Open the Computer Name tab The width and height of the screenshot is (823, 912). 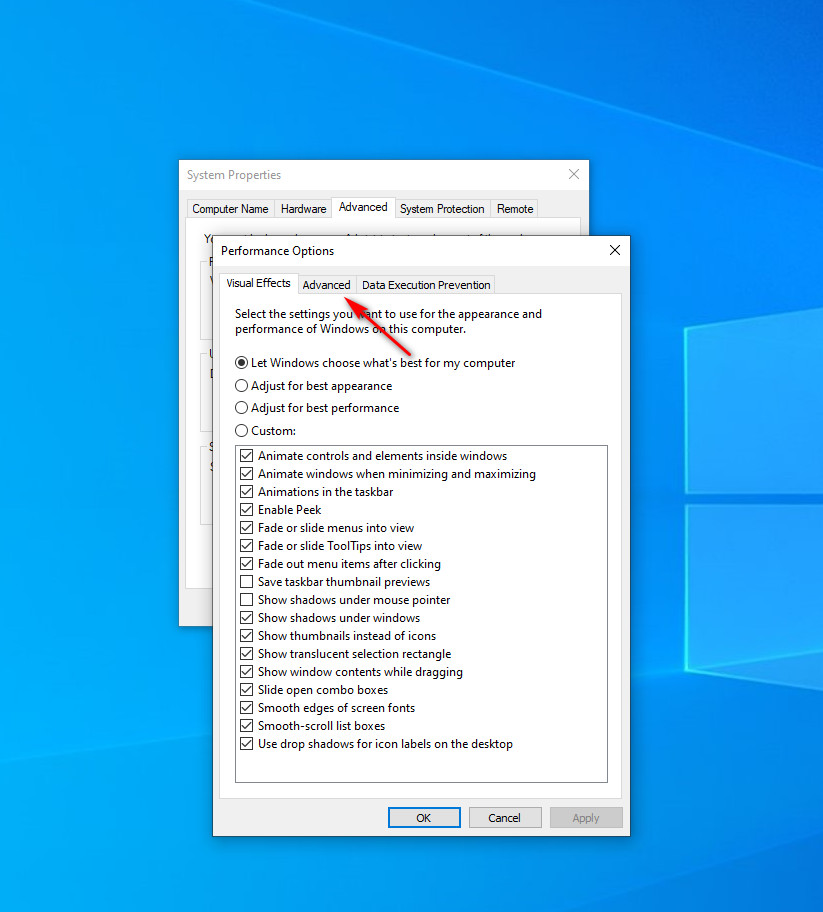click(230, 209)
